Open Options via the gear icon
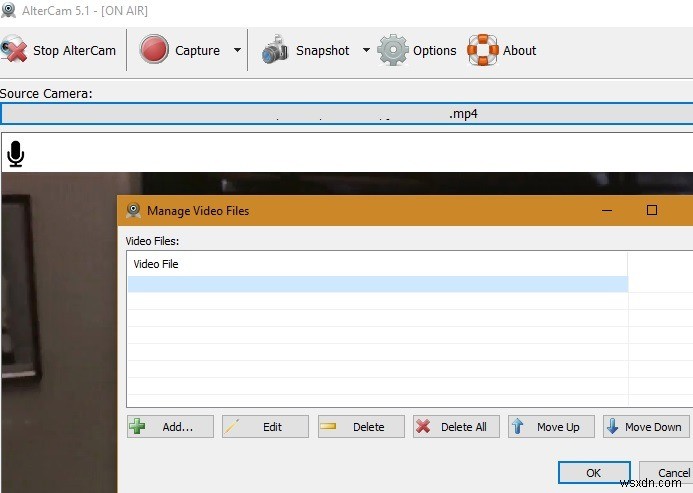 coord(393,50)
